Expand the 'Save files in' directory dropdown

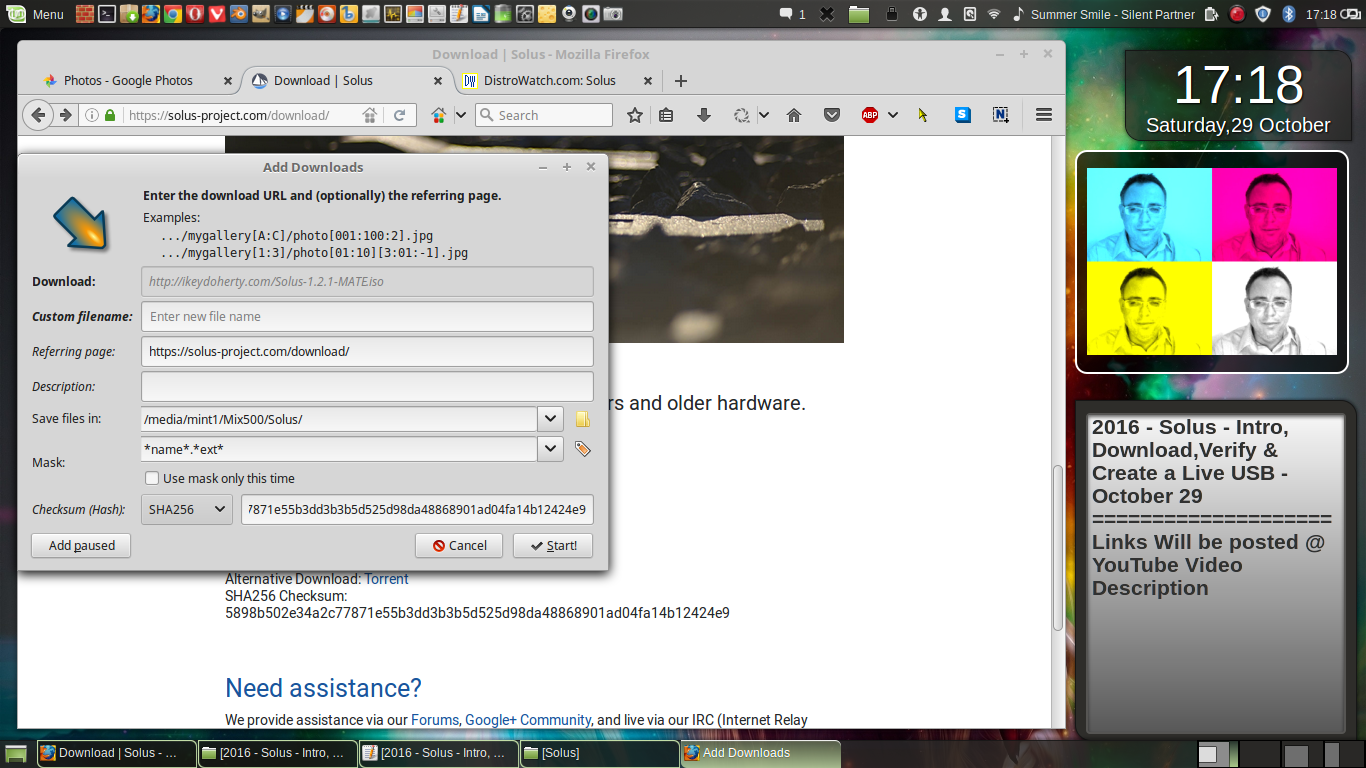click(x=551, y=419)
